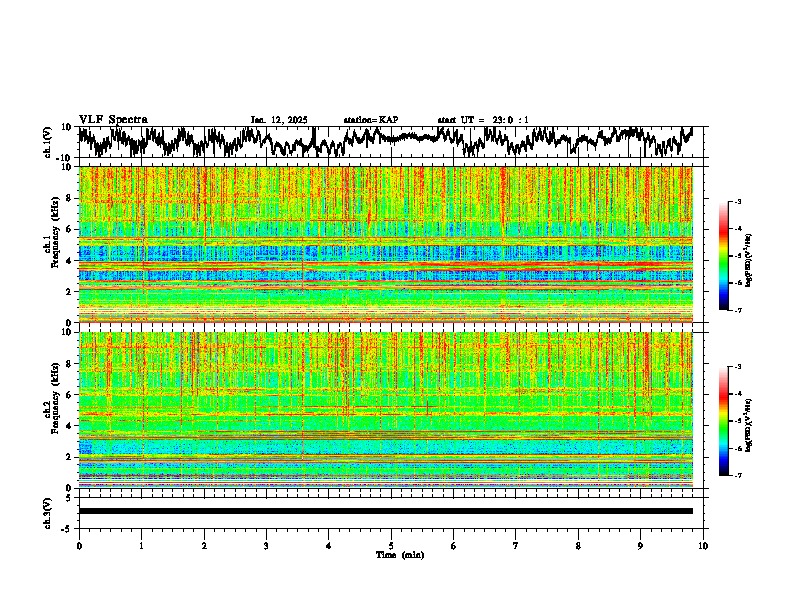Click the "VLF Spectra" plot title

click(113, 120)
